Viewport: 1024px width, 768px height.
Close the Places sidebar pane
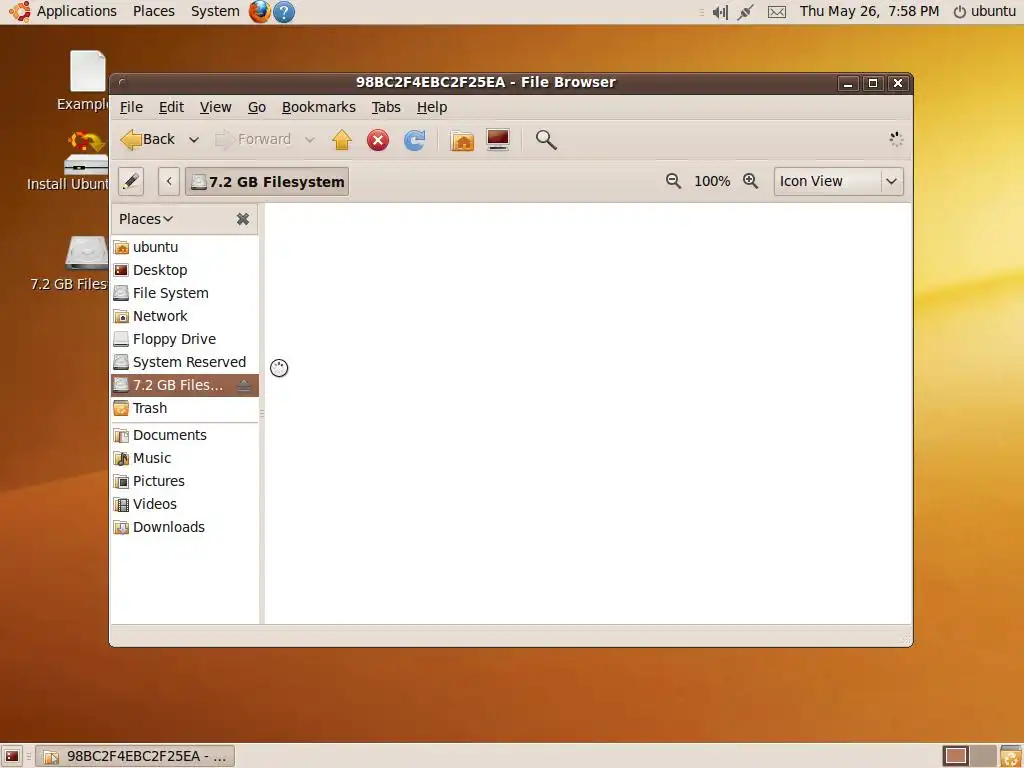point(243,219)
